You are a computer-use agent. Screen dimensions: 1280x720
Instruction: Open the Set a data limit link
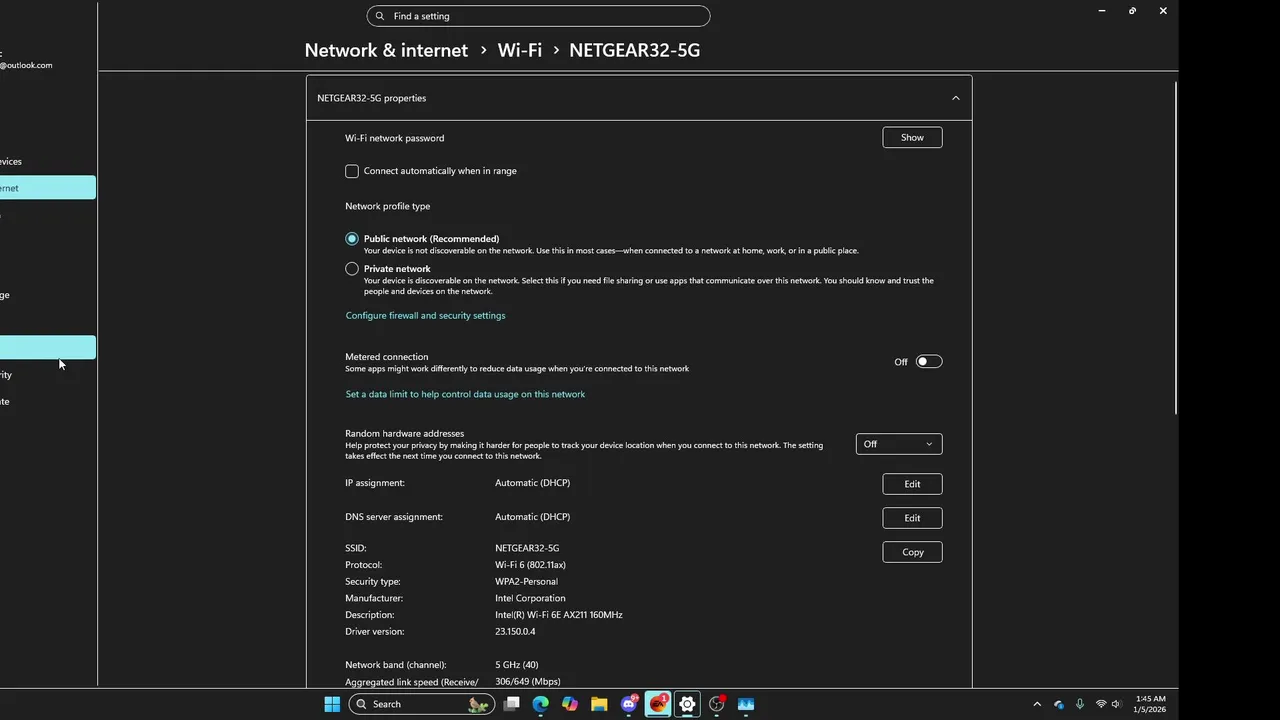(x=465, y=394)
